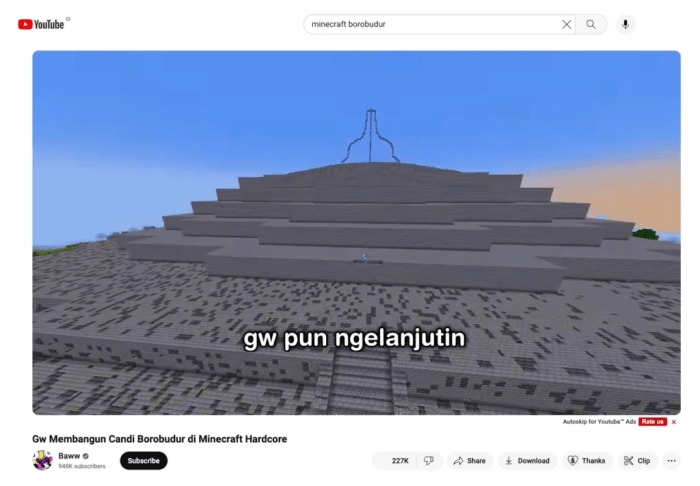
Task: Click the 'gw pun ngelanjutin' subtitle caption
Action: pos(354,339)
